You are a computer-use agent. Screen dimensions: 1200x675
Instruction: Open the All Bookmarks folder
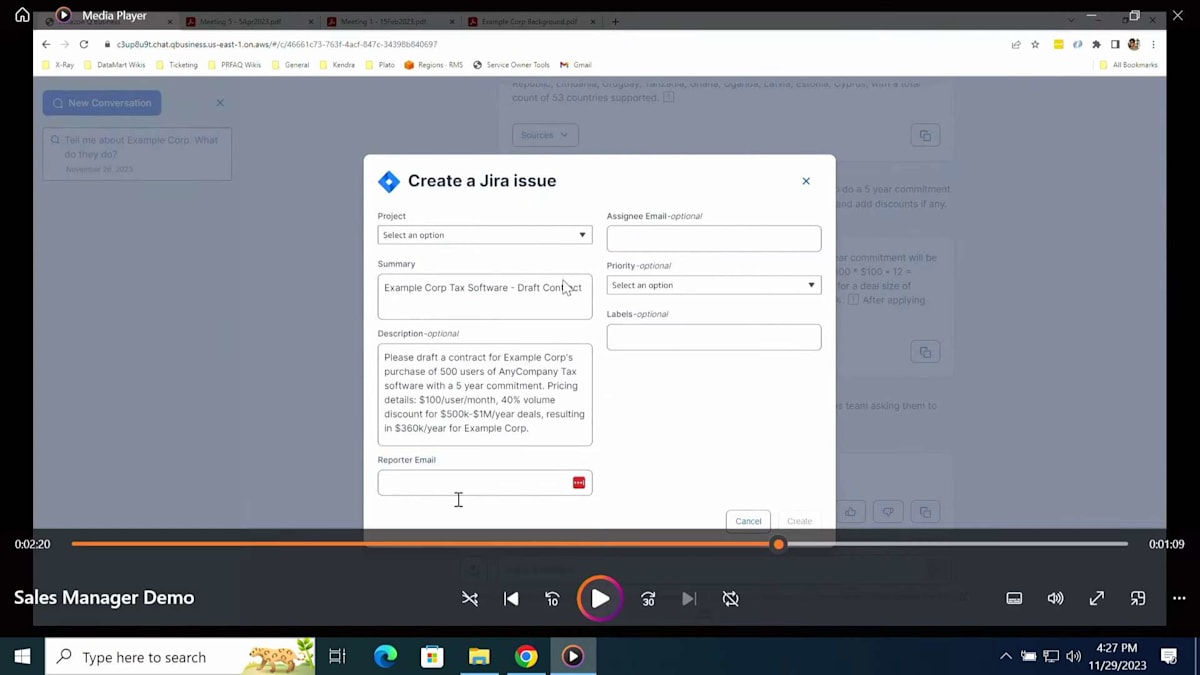[x=1128, y=65]
